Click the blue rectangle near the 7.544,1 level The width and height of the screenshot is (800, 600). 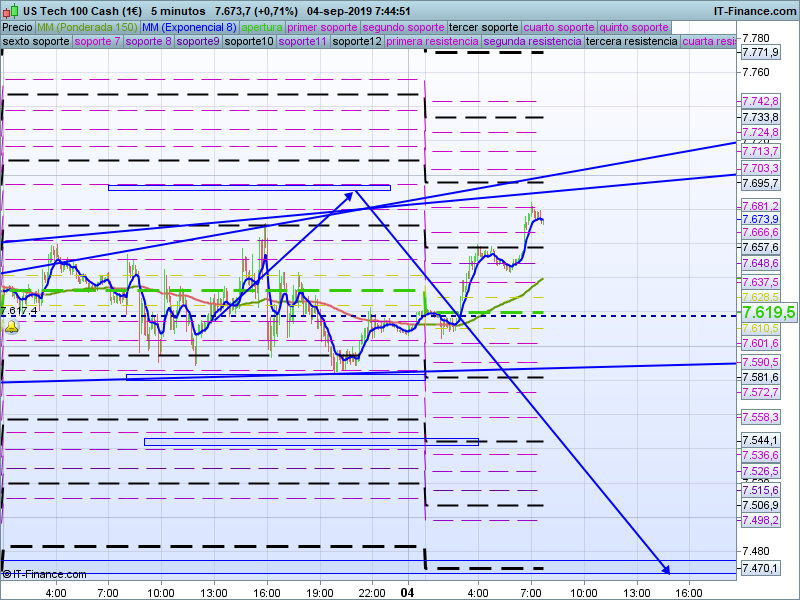point(311,441)
